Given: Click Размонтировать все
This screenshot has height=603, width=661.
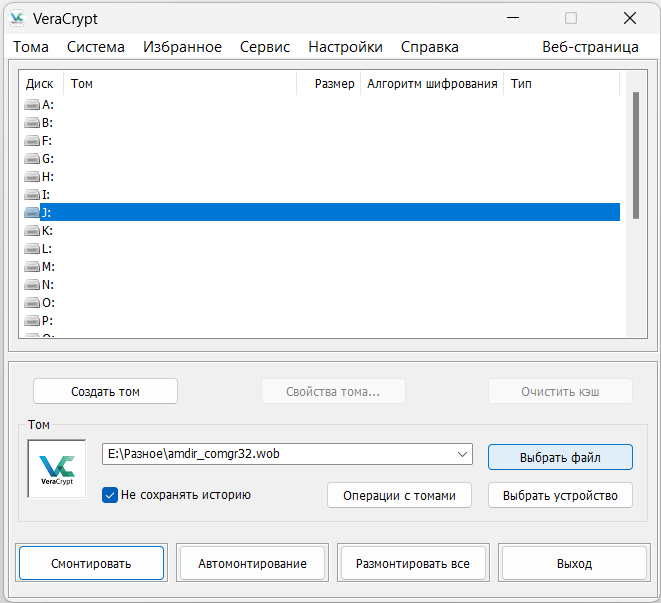Looking at the screenshot, I should point(413,563).
